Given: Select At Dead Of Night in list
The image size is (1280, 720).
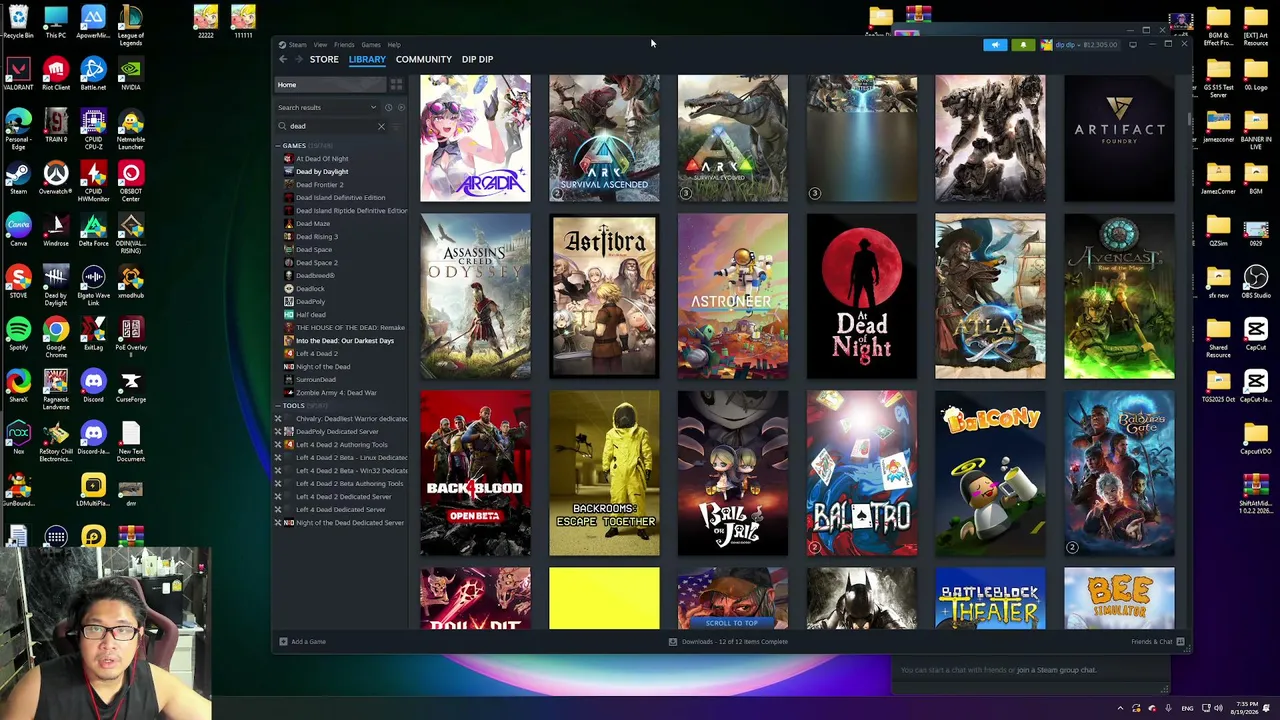Looking at the screenshot, I should pos(322,159).
